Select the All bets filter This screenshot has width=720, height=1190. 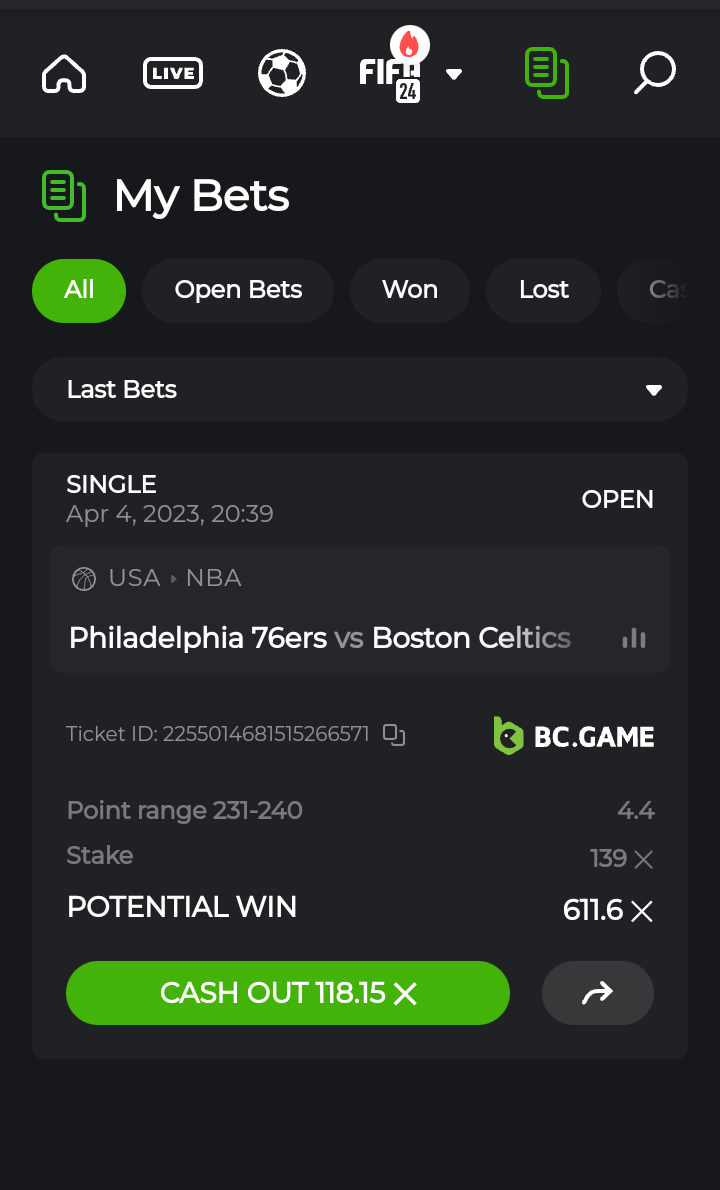click(79, 290)
